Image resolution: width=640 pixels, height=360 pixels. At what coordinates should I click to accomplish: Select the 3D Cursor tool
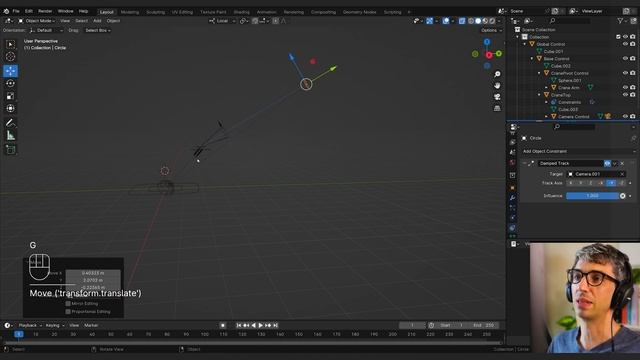[11, 57]
